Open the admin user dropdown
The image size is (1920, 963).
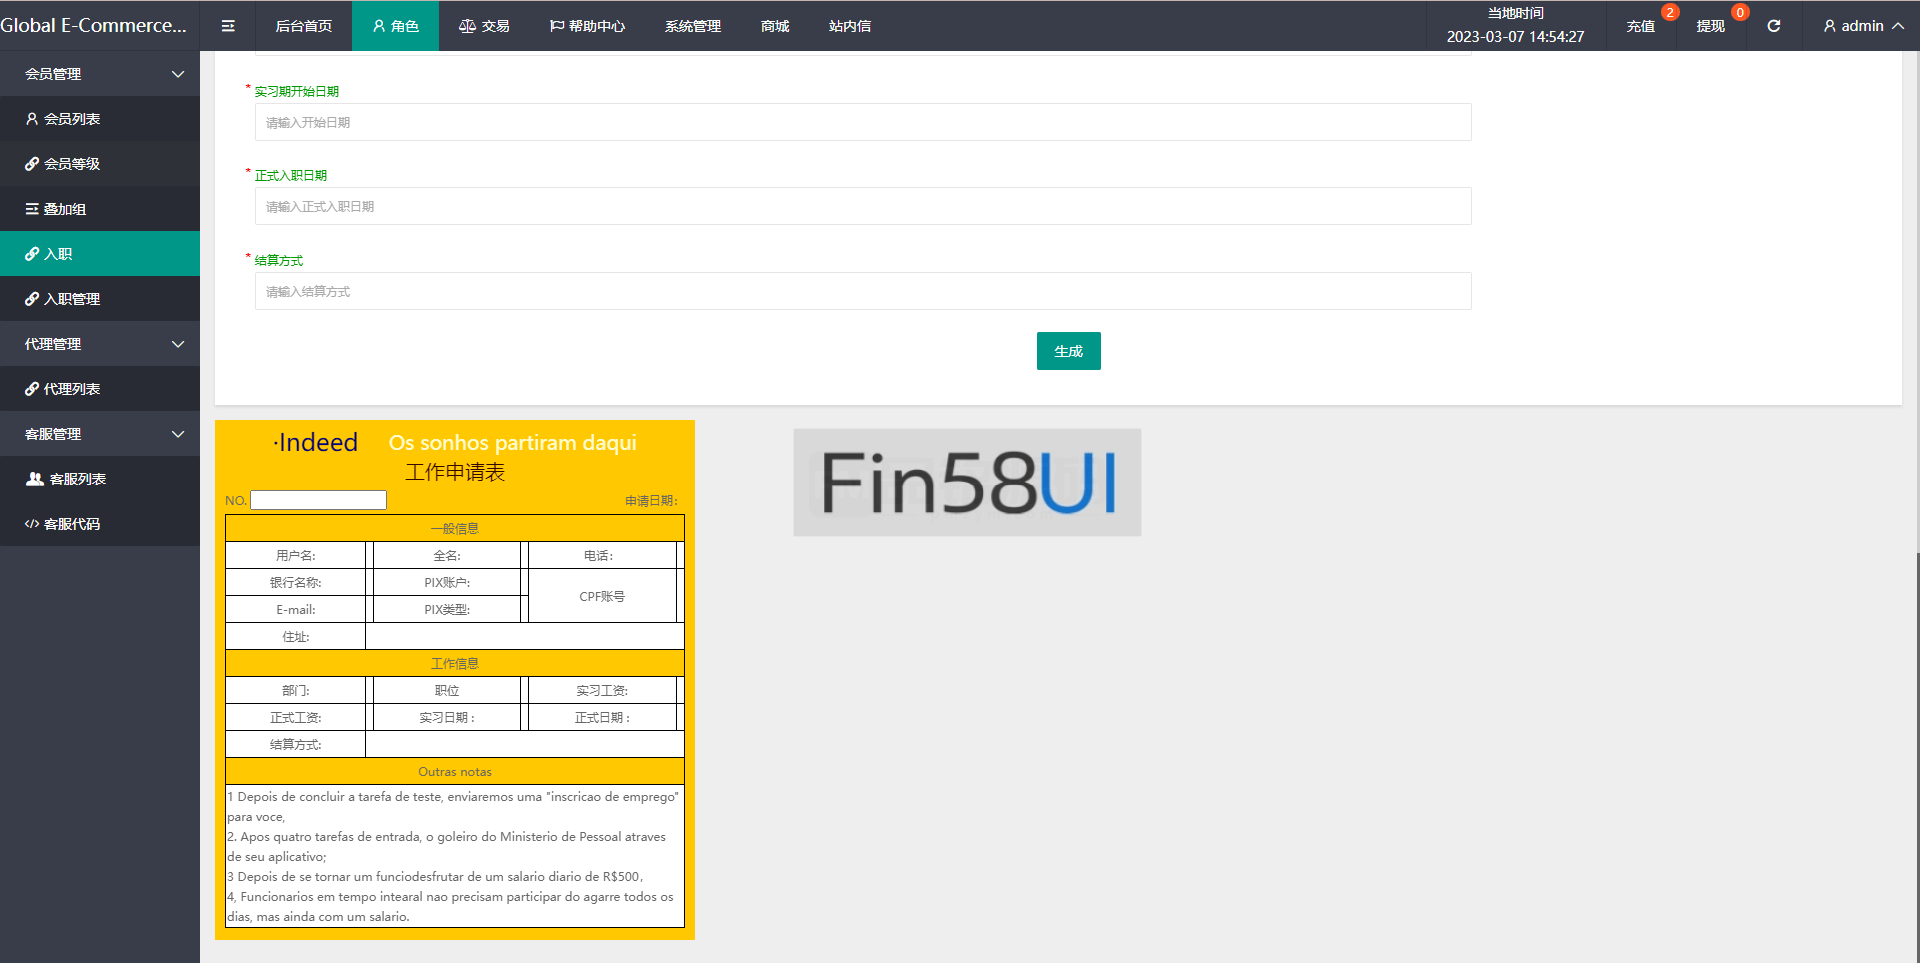pos(1862,26)
